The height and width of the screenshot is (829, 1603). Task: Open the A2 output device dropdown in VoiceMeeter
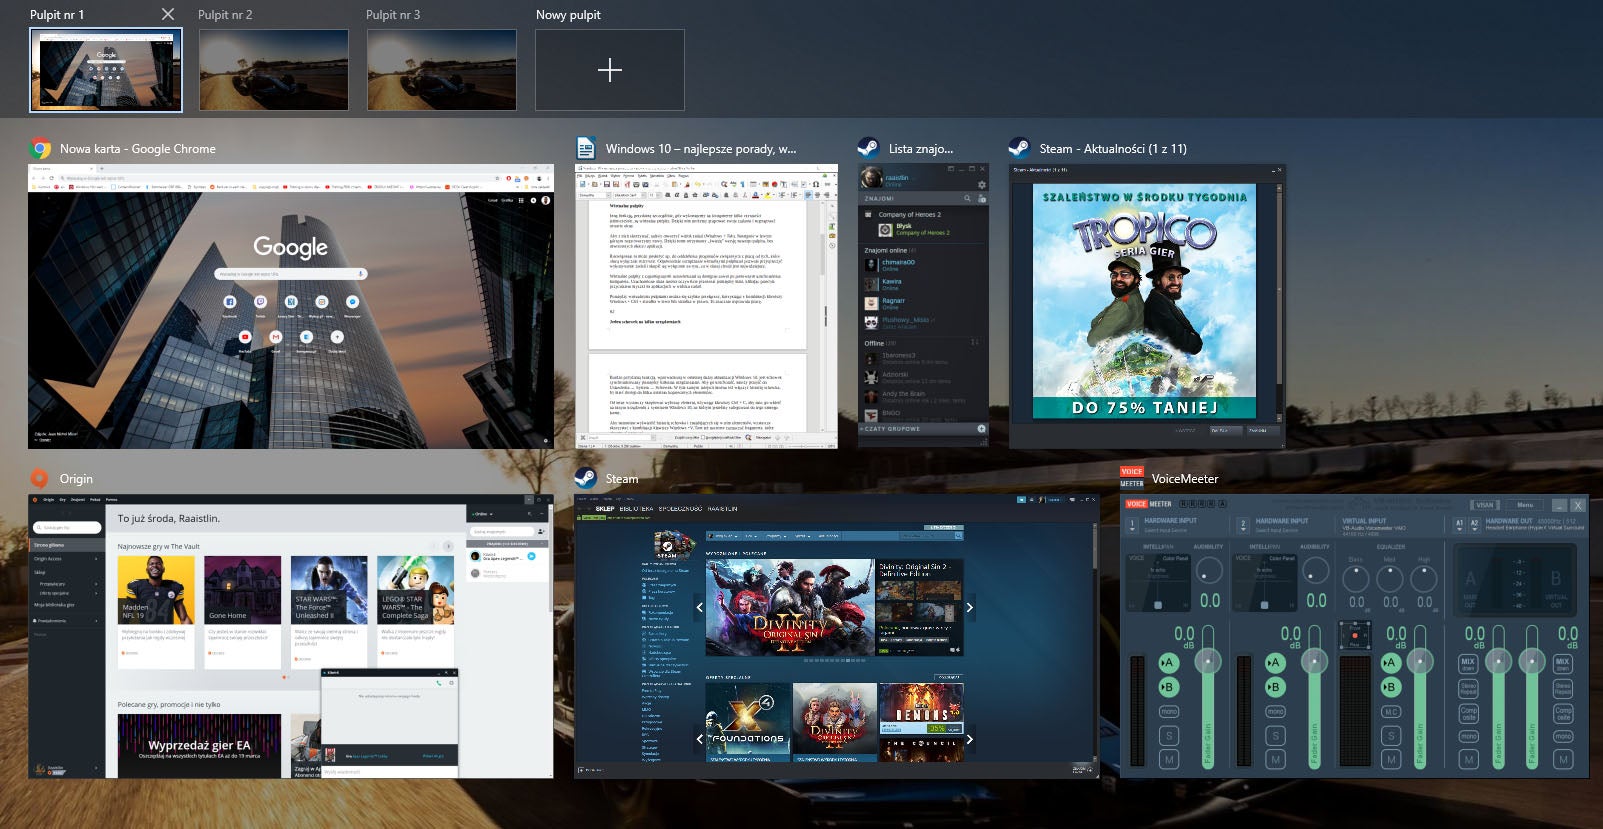[x=1474, y=523]
